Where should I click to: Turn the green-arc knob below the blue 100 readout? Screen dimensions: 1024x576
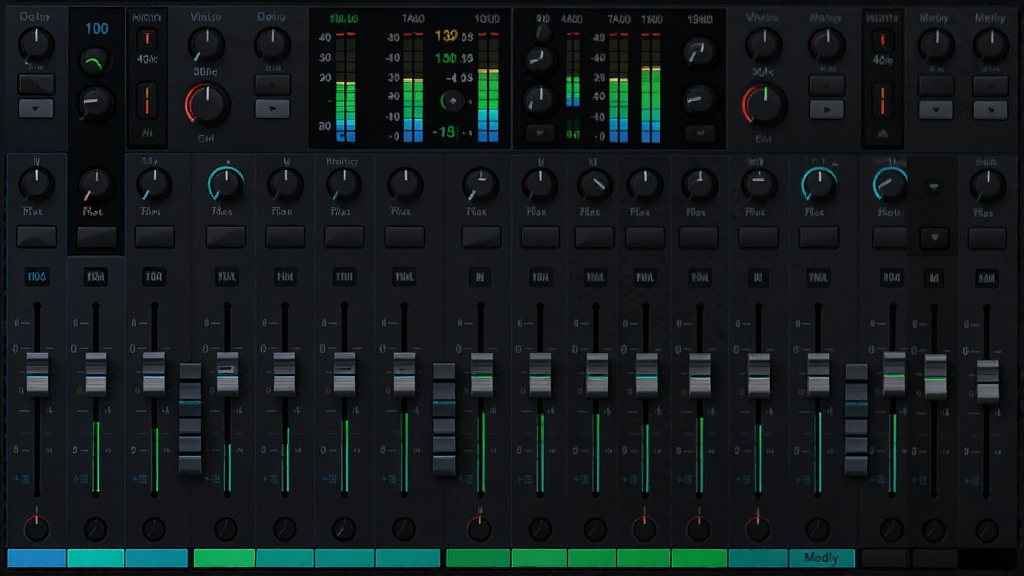click(95, 63)
